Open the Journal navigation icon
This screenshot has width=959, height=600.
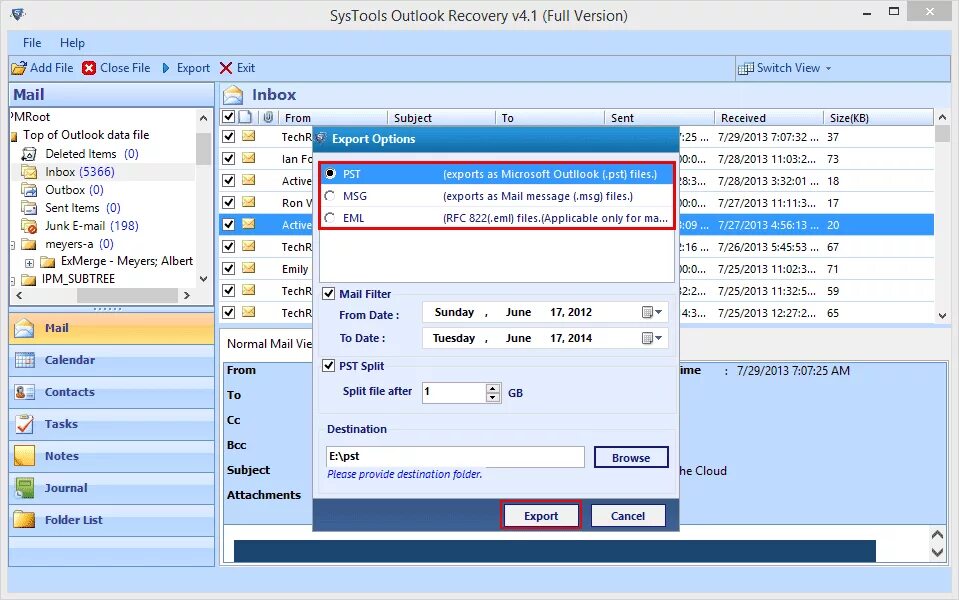point(24,488)
